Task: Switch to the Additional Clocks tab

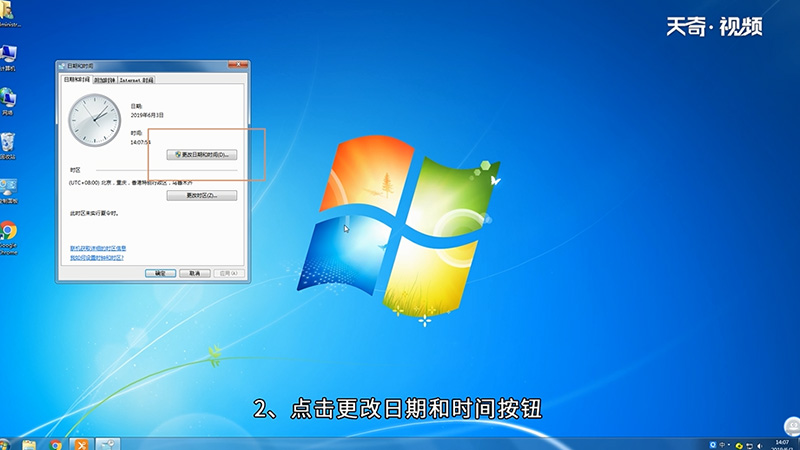Action: tap(105, 80)
